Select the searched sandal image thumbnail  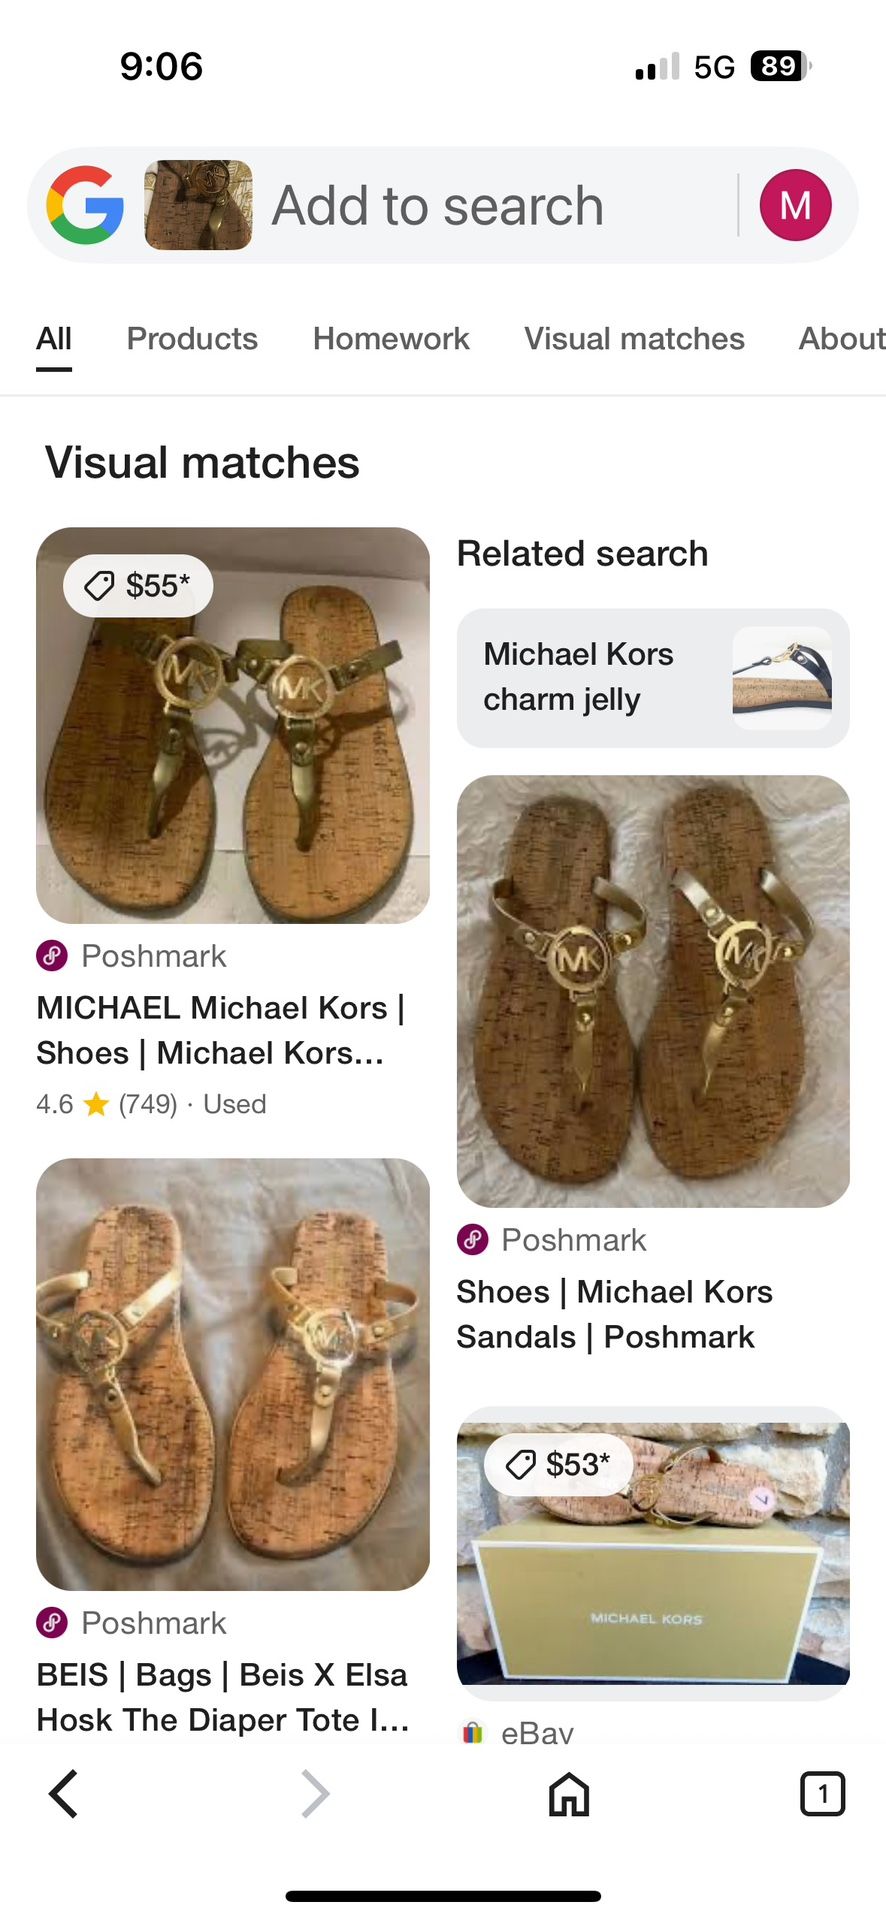coord(198,205)
